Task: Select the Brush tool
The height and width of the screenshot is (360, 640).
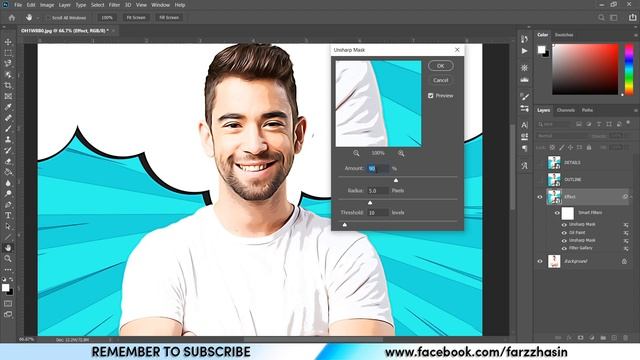Action: [x=8, y=129]
